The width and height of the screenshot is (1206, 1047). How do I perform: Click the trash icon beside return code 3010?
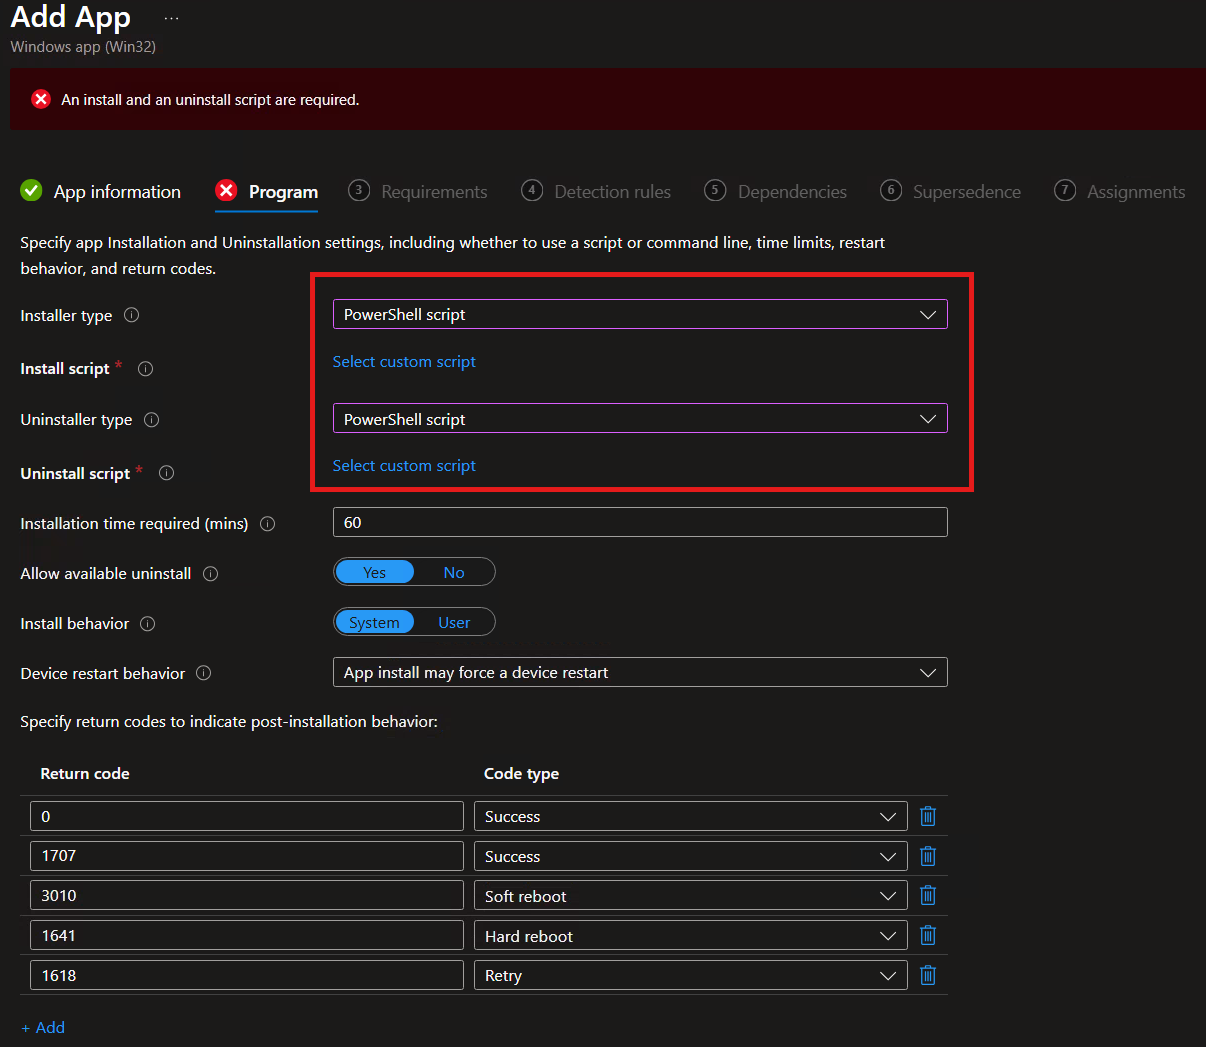coord(927,895)
